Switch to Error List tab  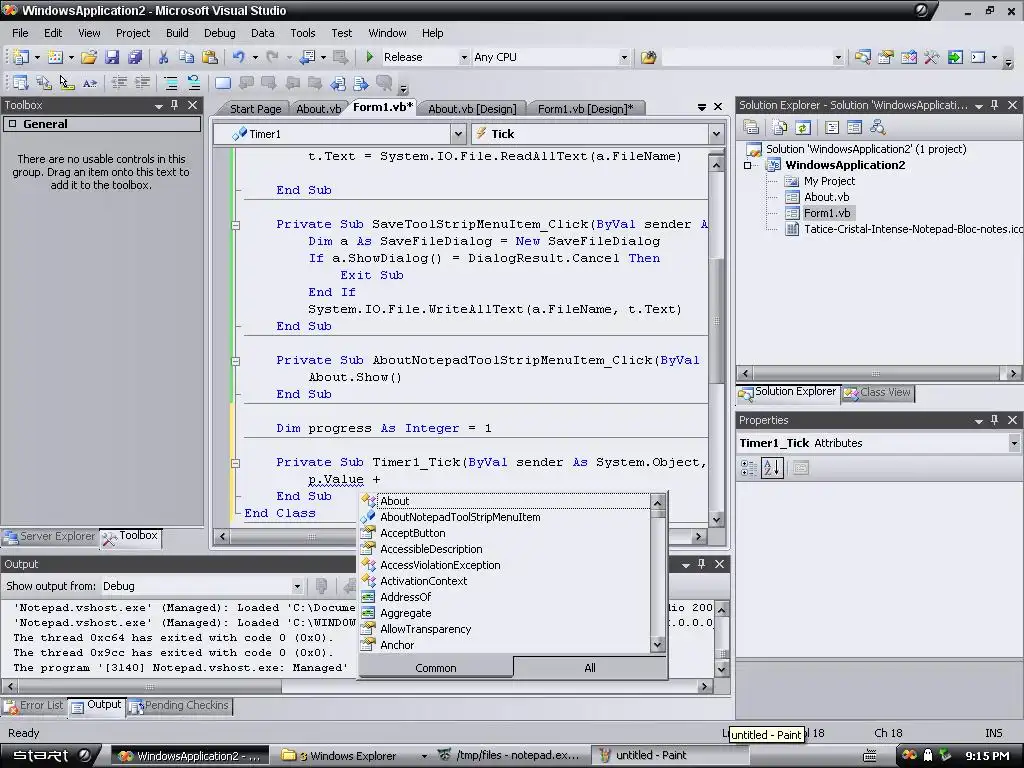(34, 705)
